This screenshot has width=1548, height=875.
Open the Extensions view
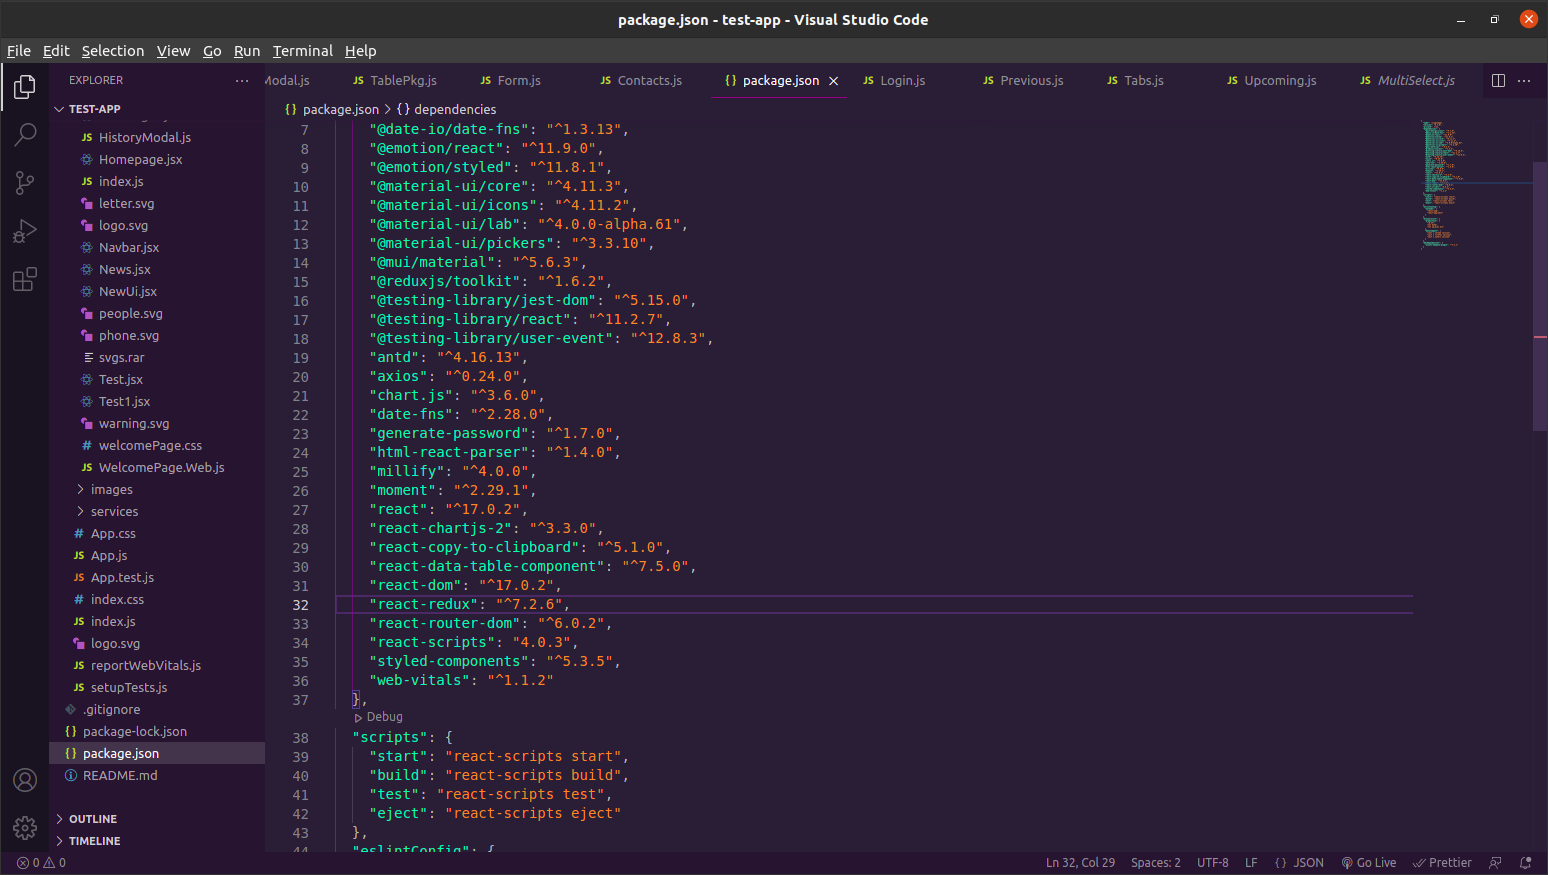point(25,279)
